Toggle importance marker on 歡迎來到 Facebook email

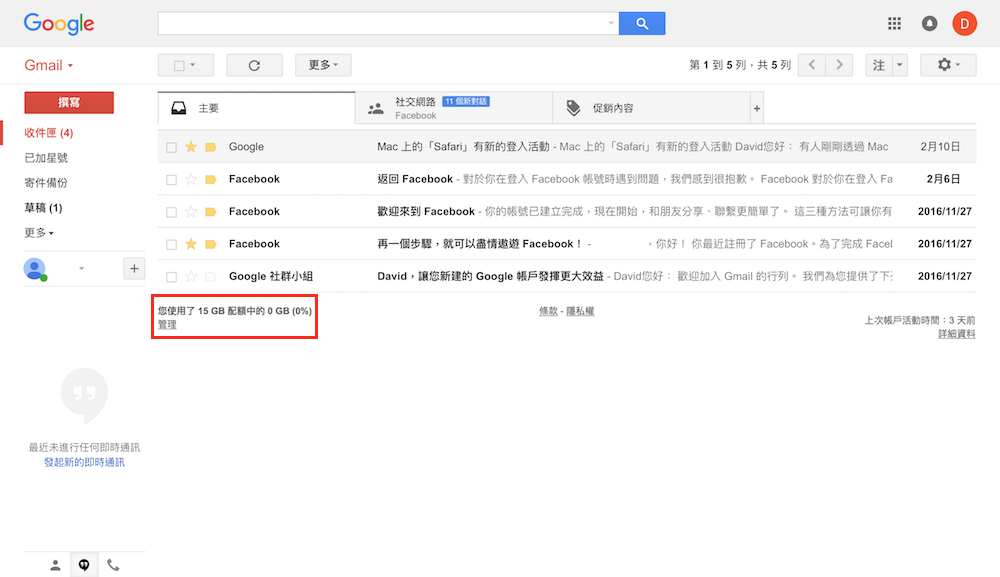pyautogui.click(x=210, y=212)
